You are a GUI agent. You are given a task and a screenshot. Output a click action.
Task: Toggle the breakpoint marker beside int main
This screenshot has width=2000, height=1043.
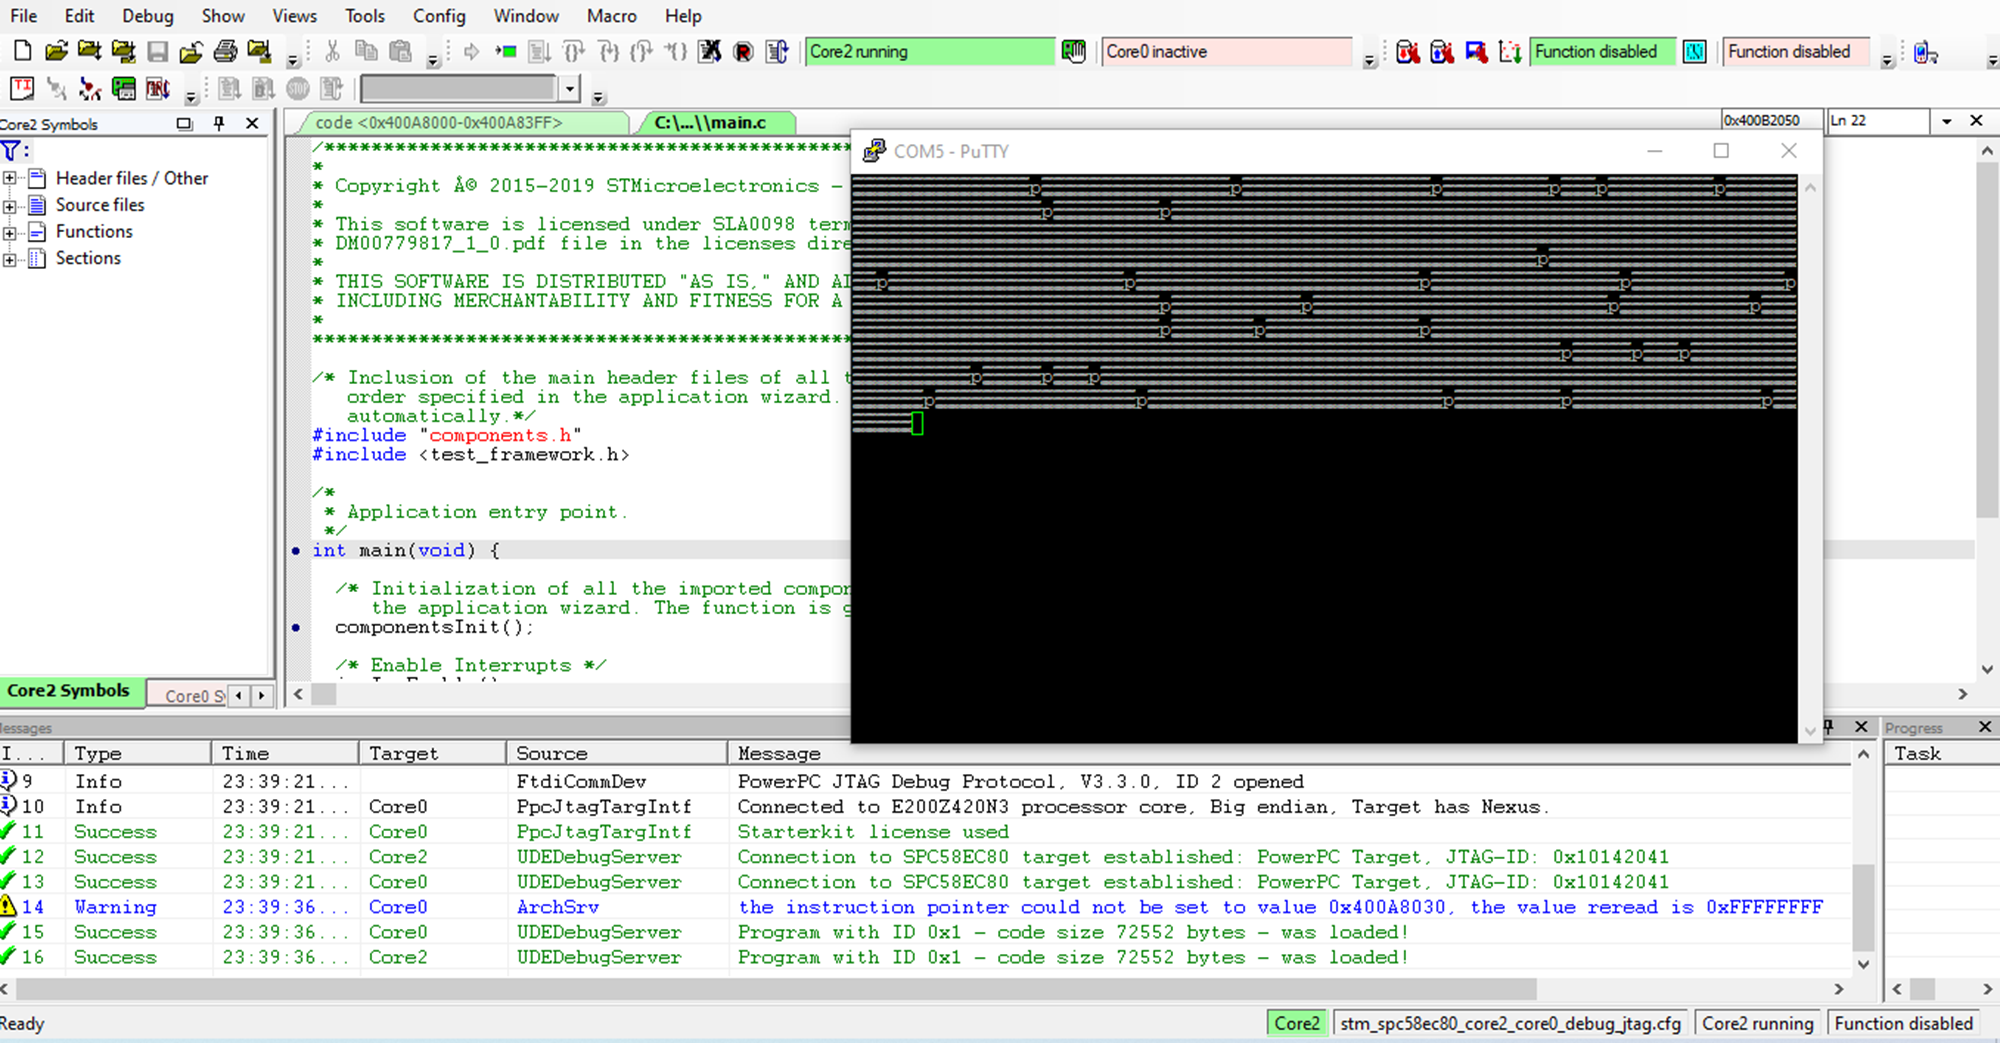(x=294, y=551)
